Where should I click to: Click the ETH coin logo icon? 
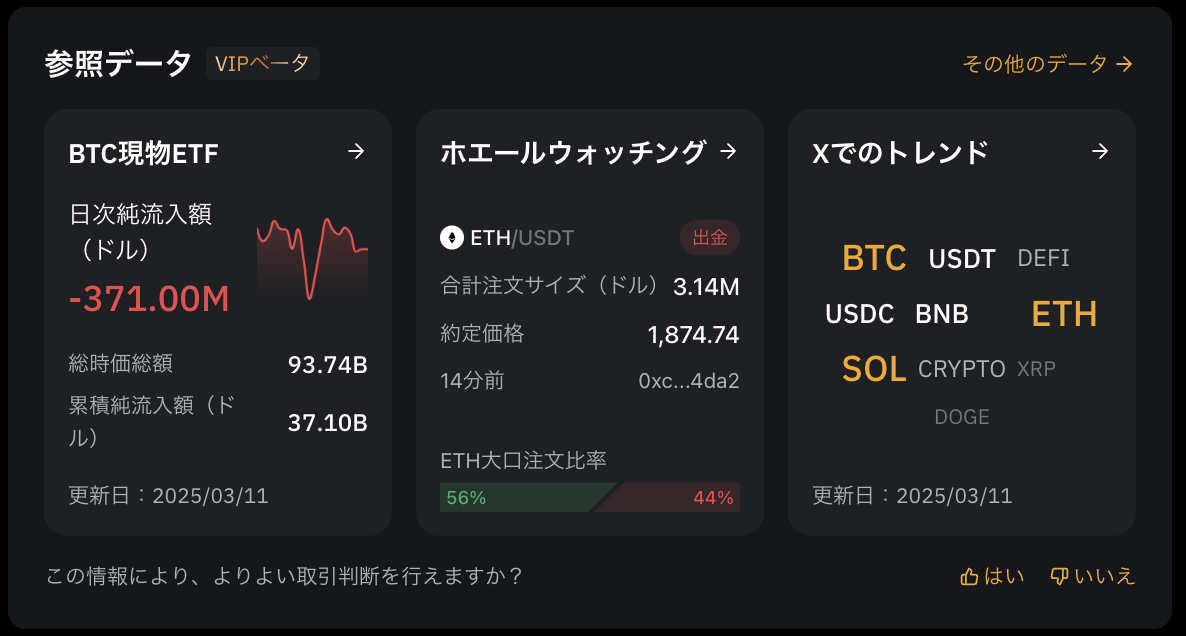coord(452,237)
